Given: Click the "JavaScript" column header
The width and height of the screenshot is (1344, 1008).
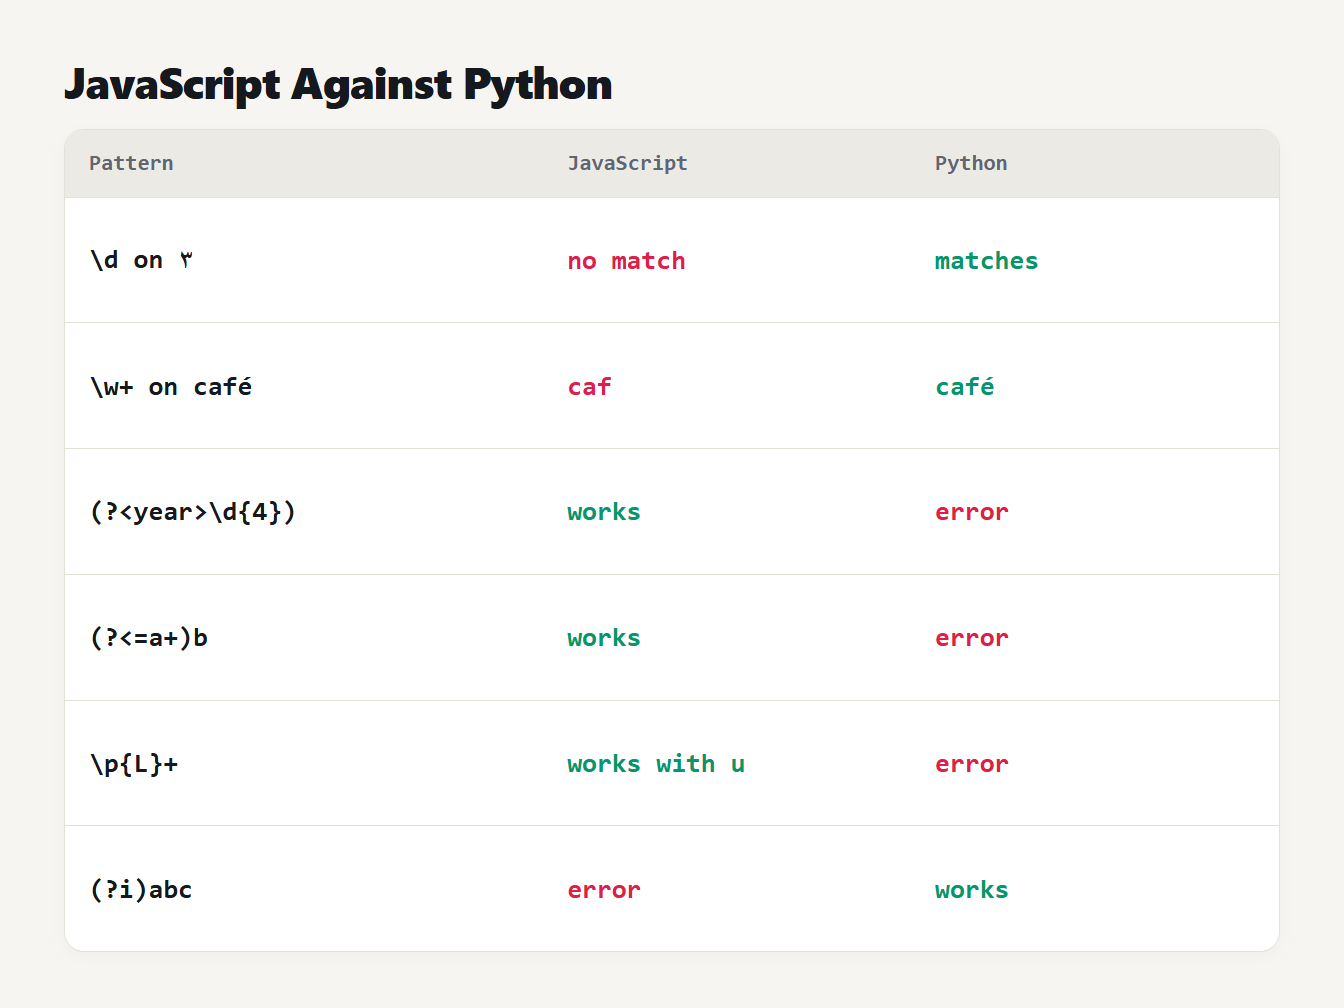Looking at the screenshot, I should pyautogui.click(x=627, y=163).
